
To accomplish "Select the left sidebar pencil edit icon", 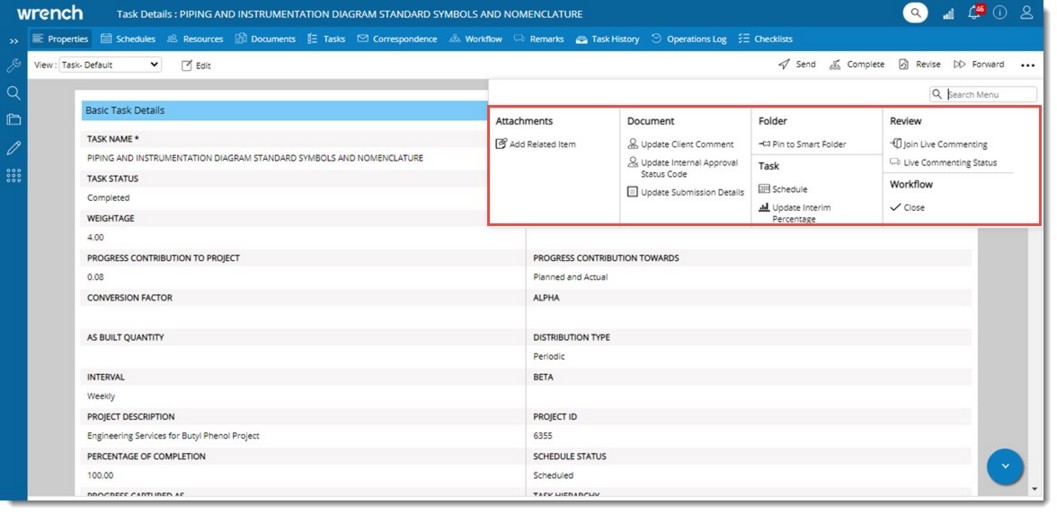I will (13, 148).
